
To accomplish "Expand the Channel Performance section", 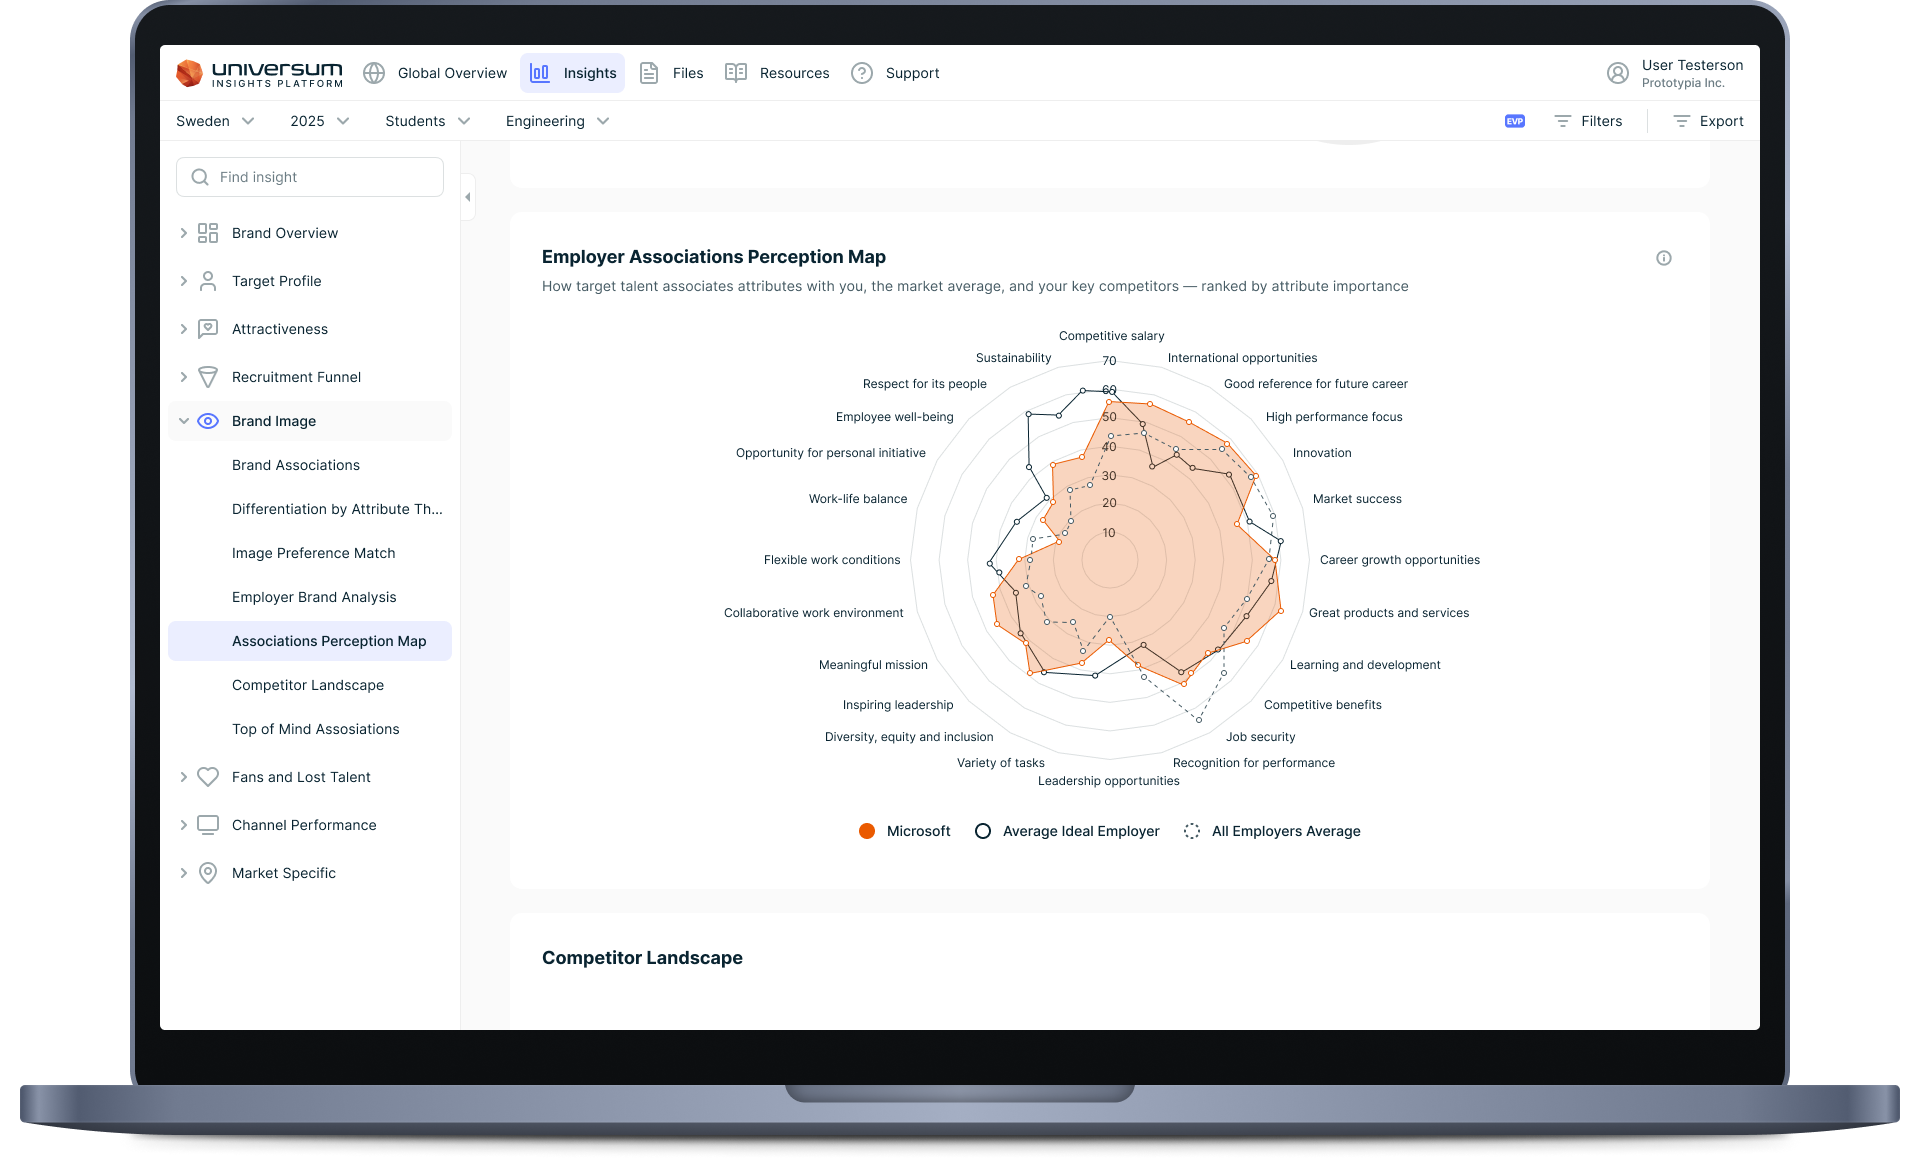I will pyautogui.click(x=183, y=825).
